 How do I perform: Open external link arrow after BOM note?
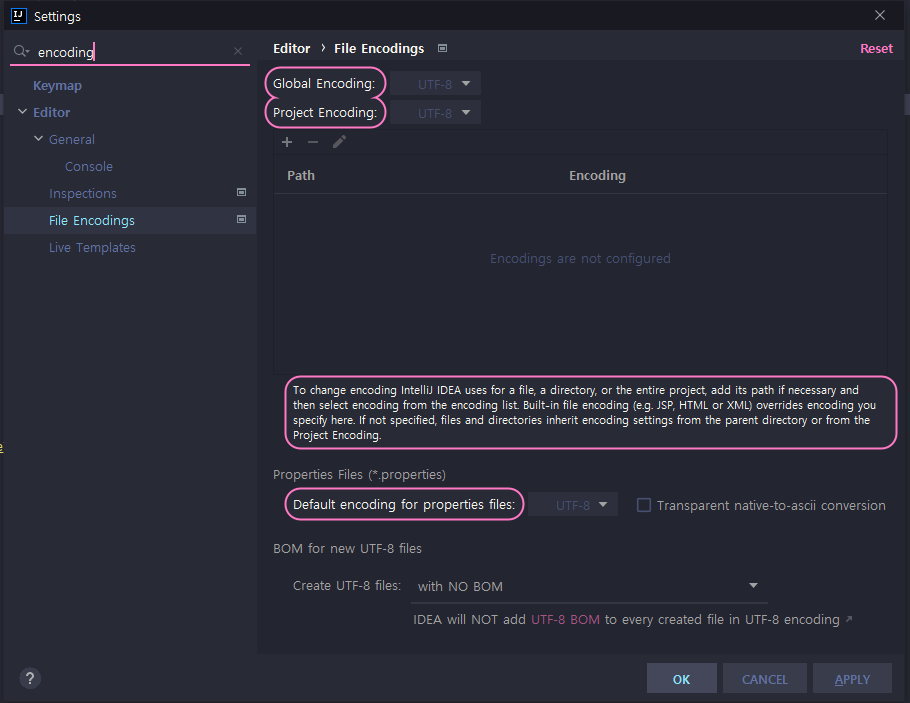pos(849,619)
